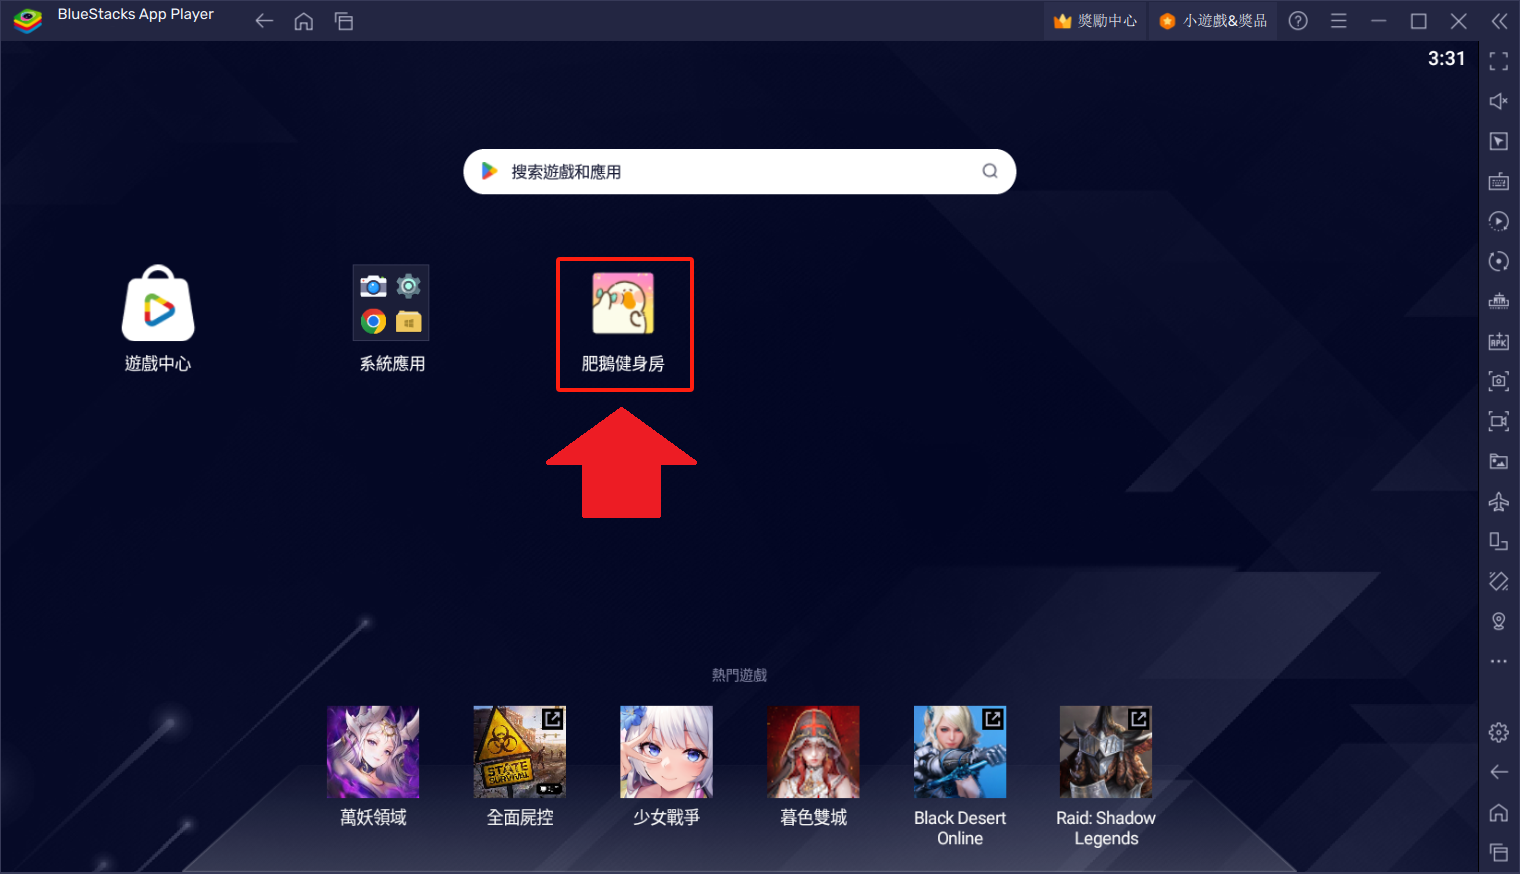Rotate the screen using sidebar icon
1520x874 pixels.
(1498, 541)
